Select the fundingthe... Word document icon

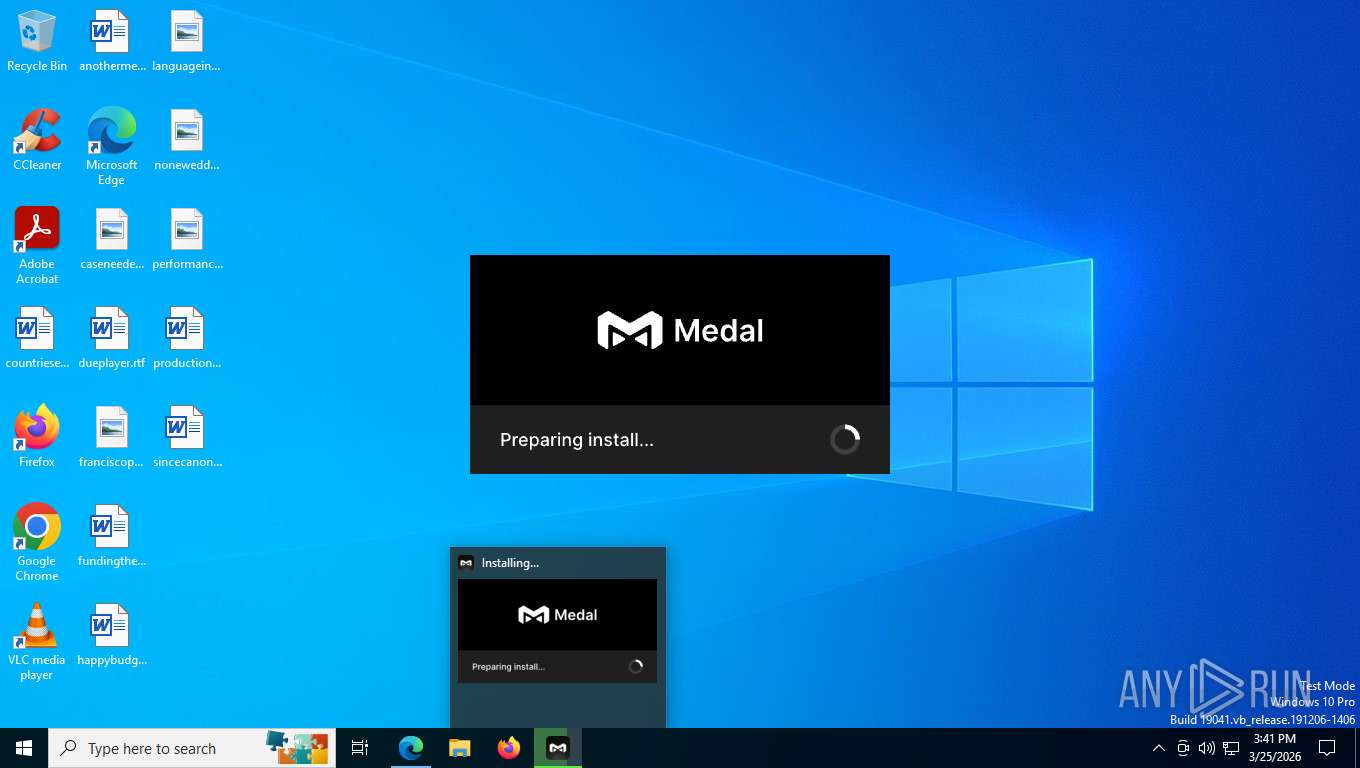click(x=111, y=536)
